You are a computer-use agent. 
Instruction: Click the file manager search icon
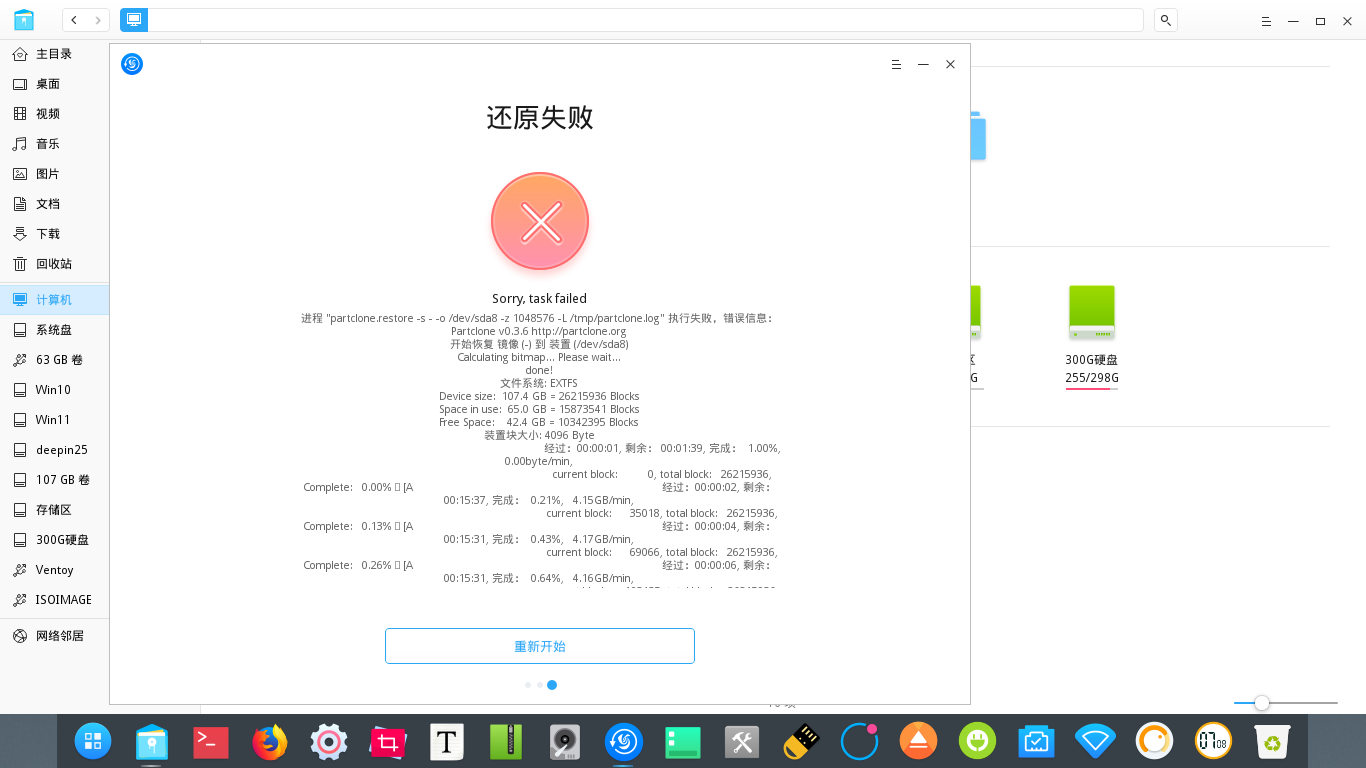coord(1165,20)
